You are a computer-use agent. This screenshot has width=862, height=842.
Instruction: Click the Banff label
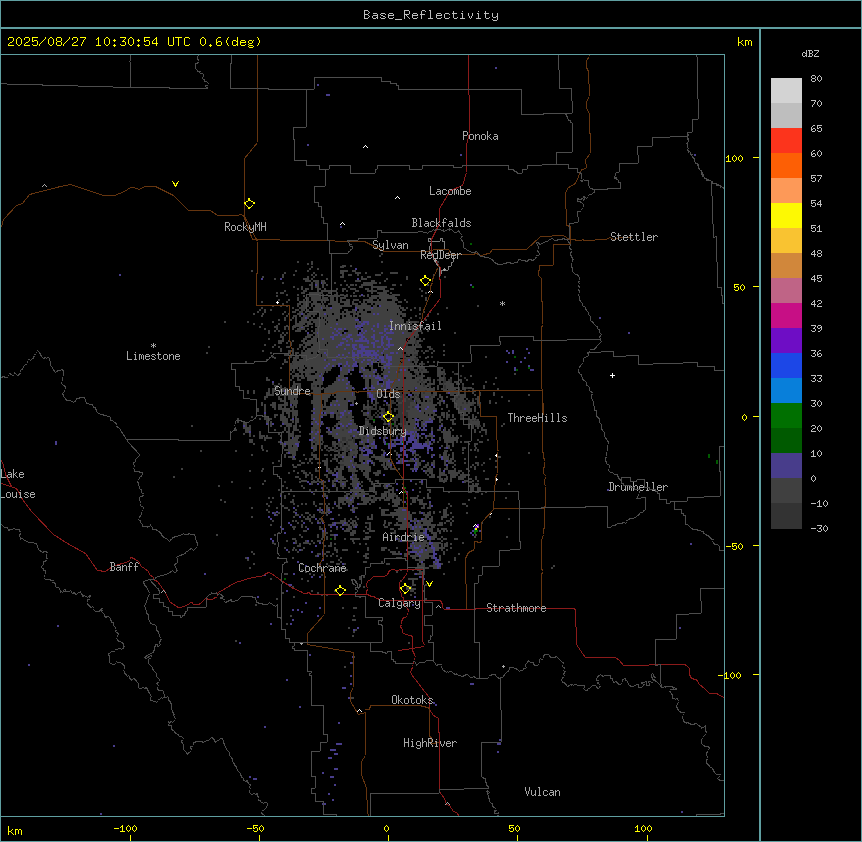click(x=124, y=567)
